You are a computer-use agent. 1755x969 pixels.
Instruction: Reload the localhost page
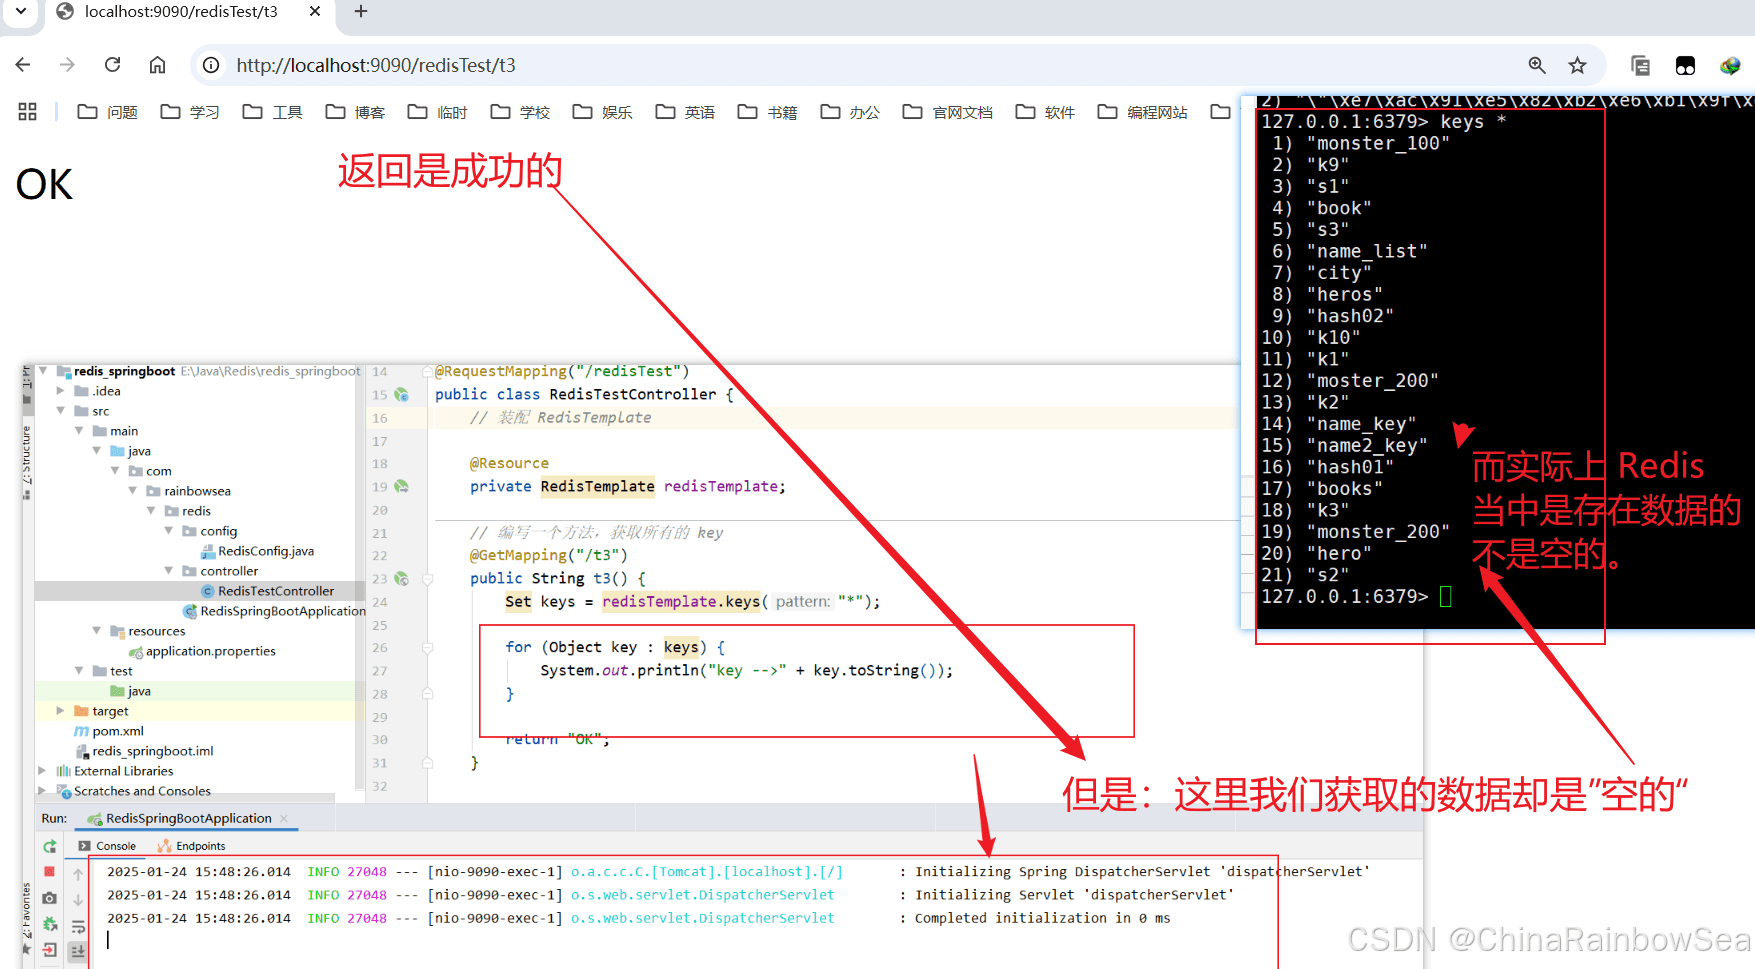pos(112,65)
